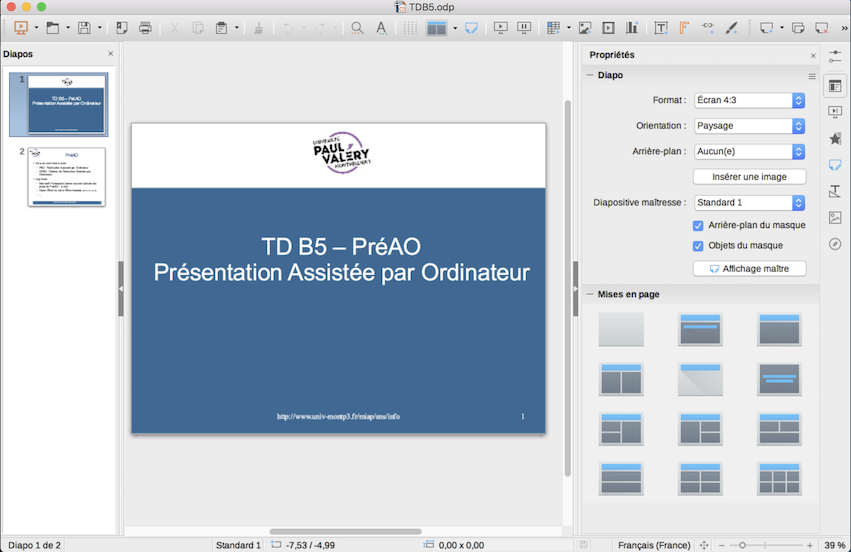Open the arrow next to Insert Table
The height and width of the screenshot is (552, 851).
tap(568, 28)
